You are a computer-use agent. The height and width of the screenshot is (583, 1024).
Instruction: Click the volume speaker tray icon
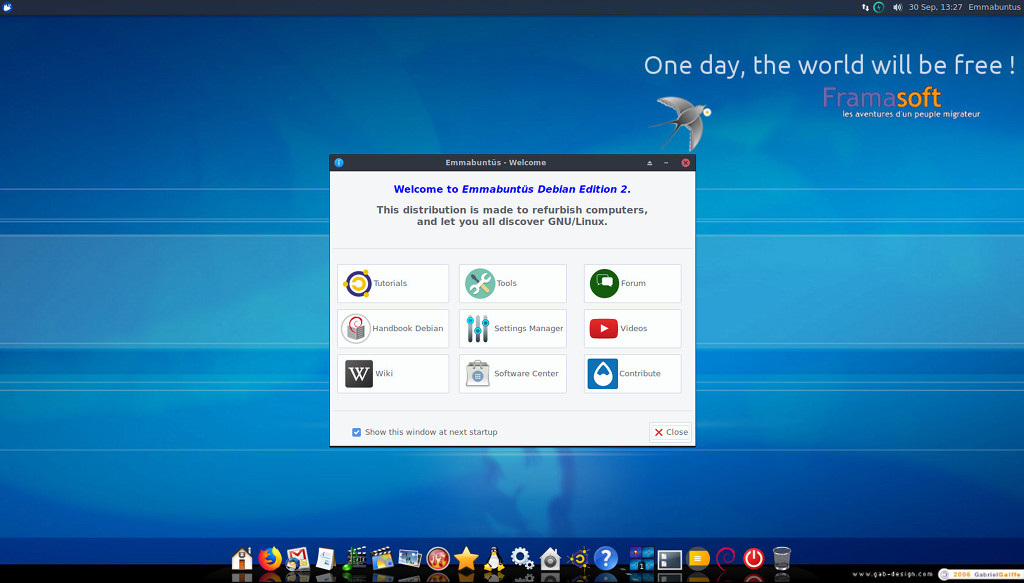[x=897, y=7]
